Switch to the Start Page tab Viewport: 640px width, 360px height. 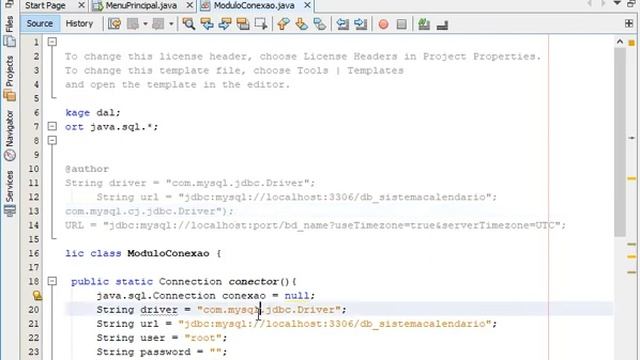[45, 5]
